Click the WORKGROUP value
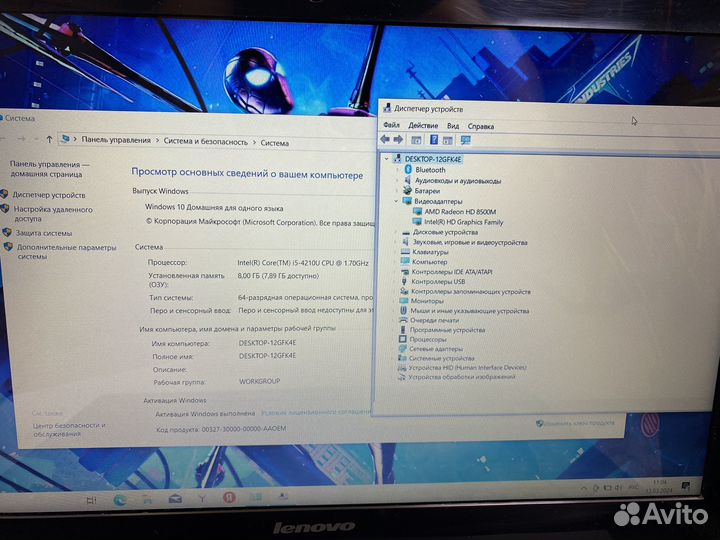Screen dimensions: 720x540 [259, 381]
